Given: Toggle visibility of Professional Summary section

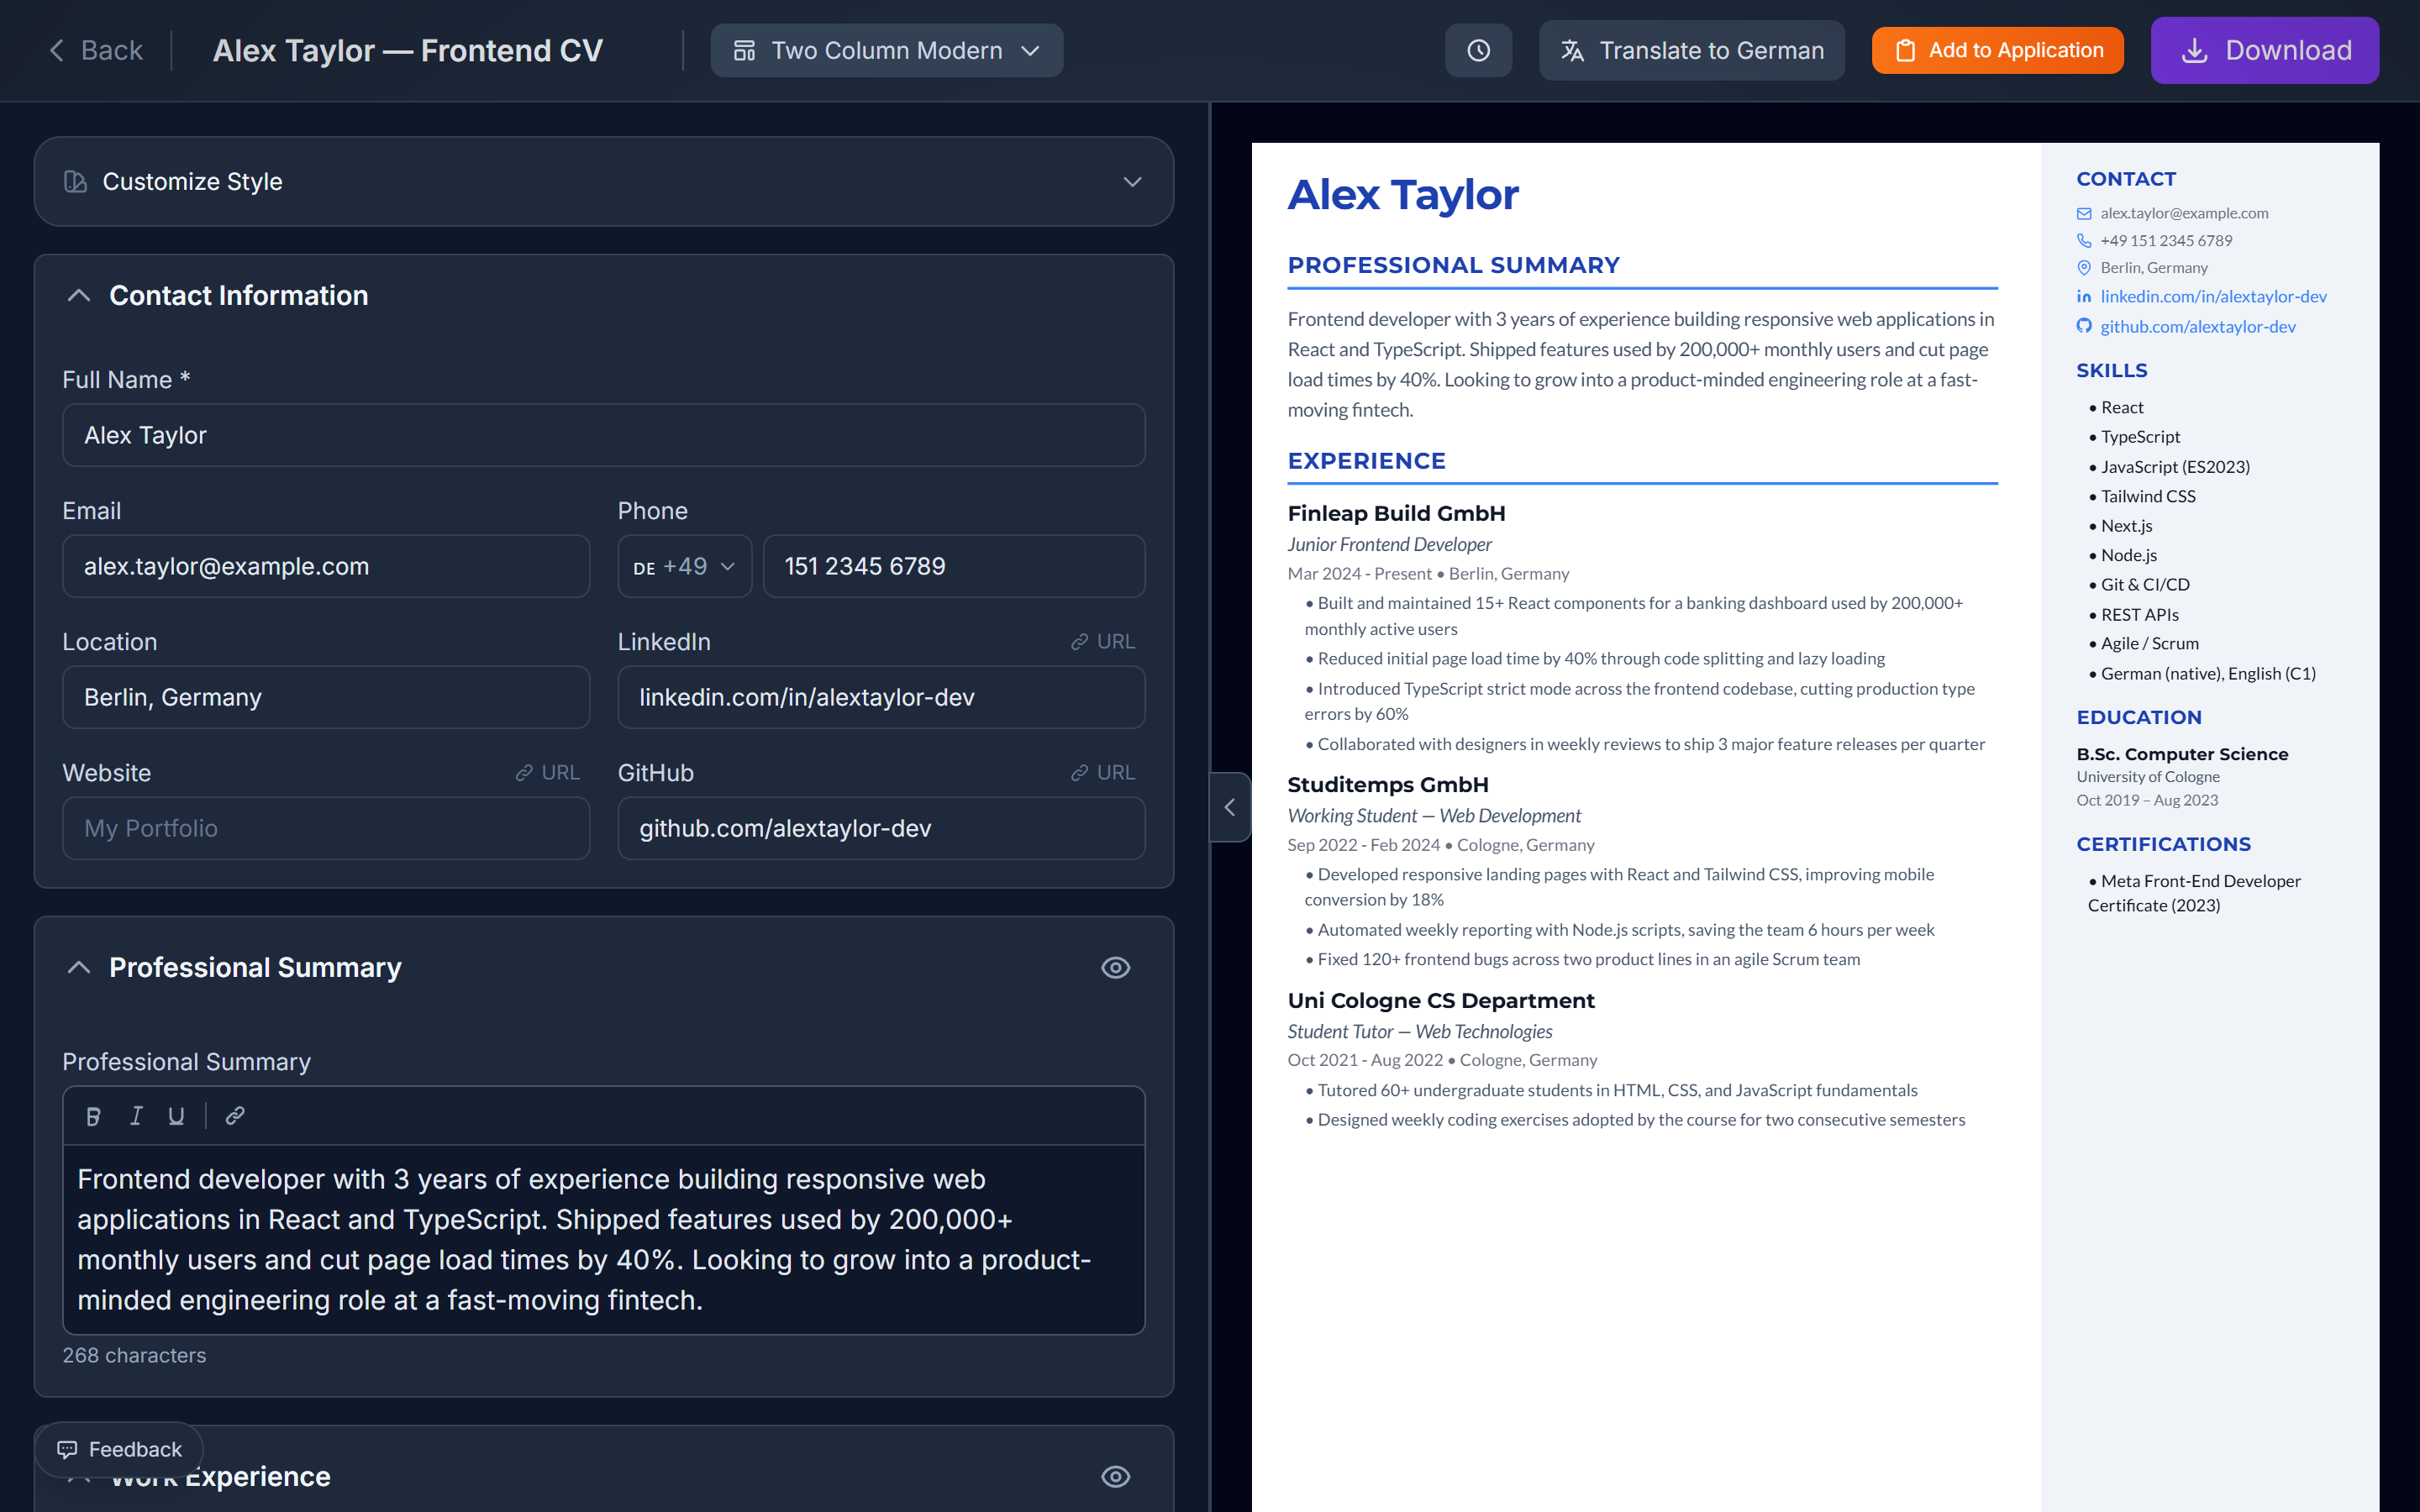Looking at the screenshot, I should coord(1115,968).
